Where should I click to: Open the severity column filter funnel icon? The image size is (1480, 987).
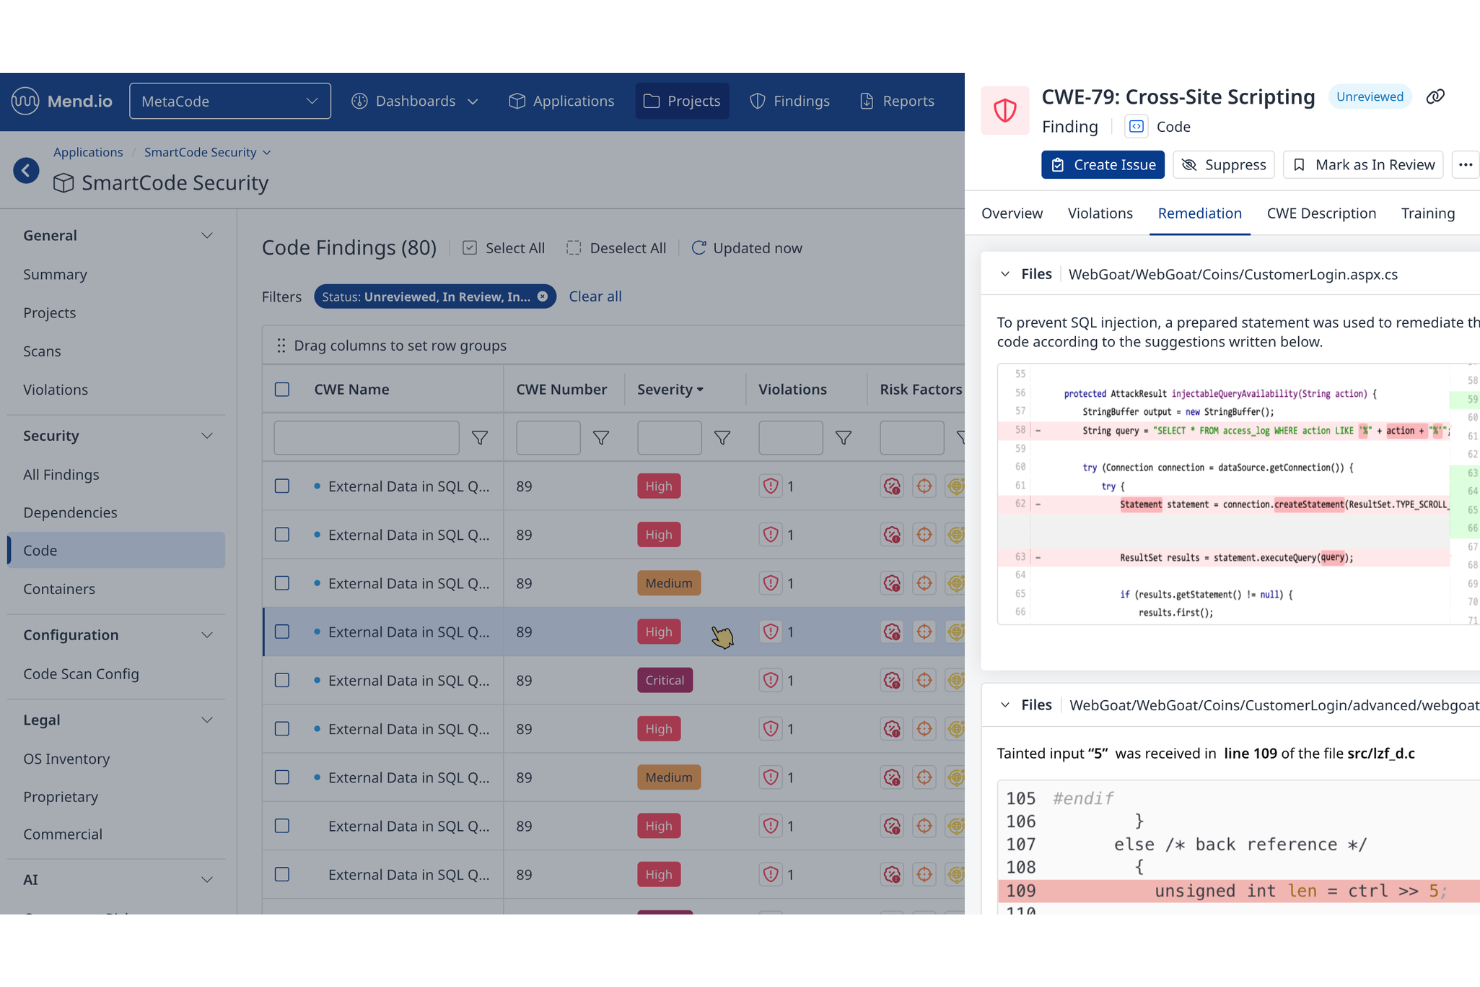(x=722, y=437)
